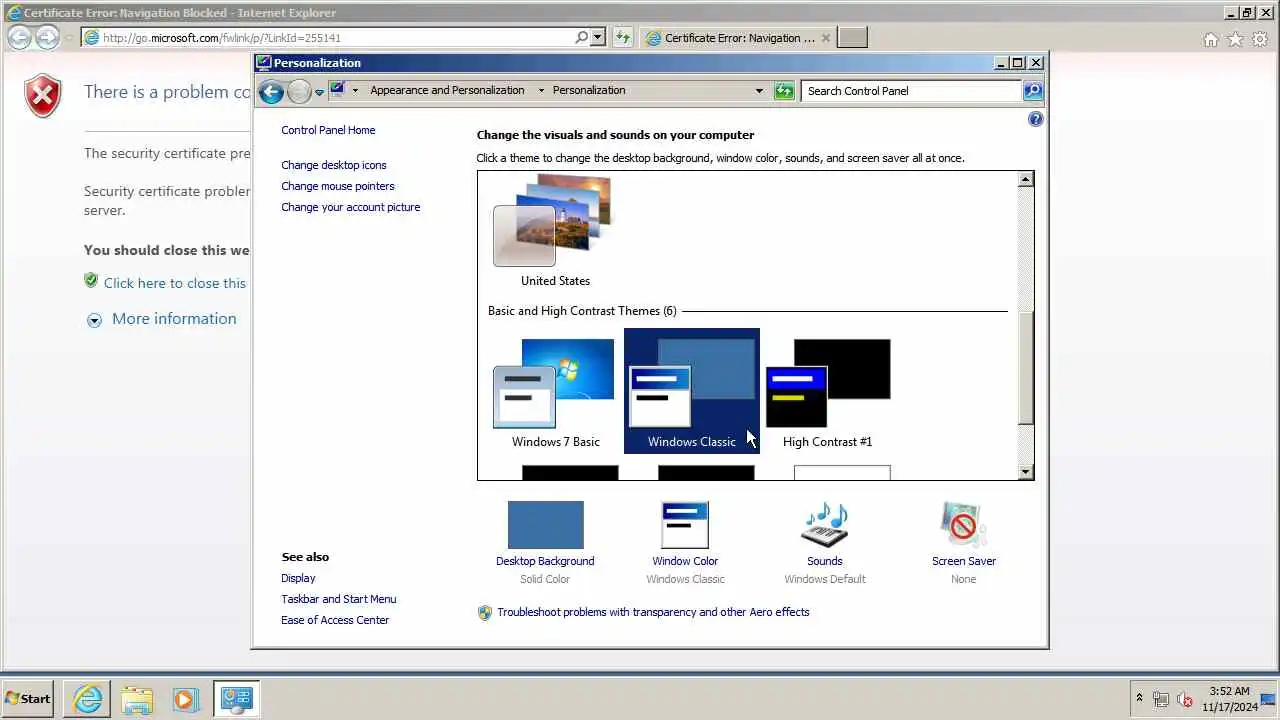Click theme list scroll up arrow
The height and width of the screenshot is (720, 1280).
click(1025, 180)
